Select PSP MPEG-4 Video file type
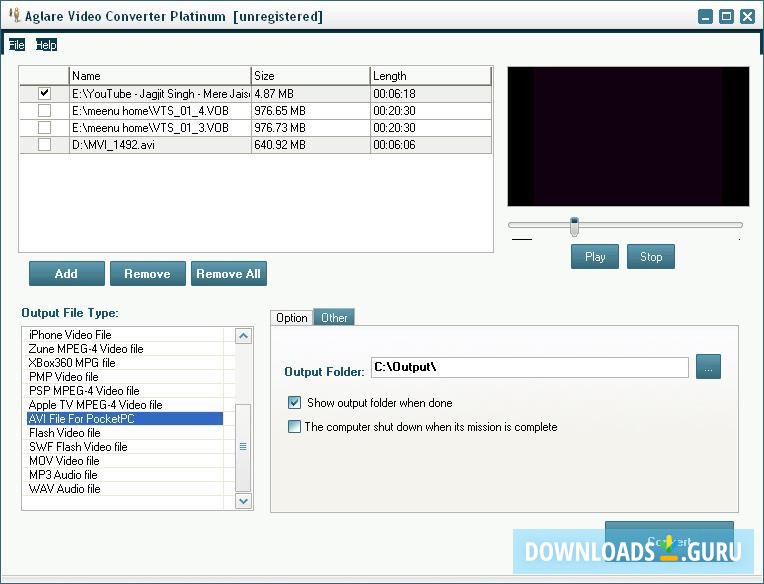The image size is (764, 584). pos(125,391)
